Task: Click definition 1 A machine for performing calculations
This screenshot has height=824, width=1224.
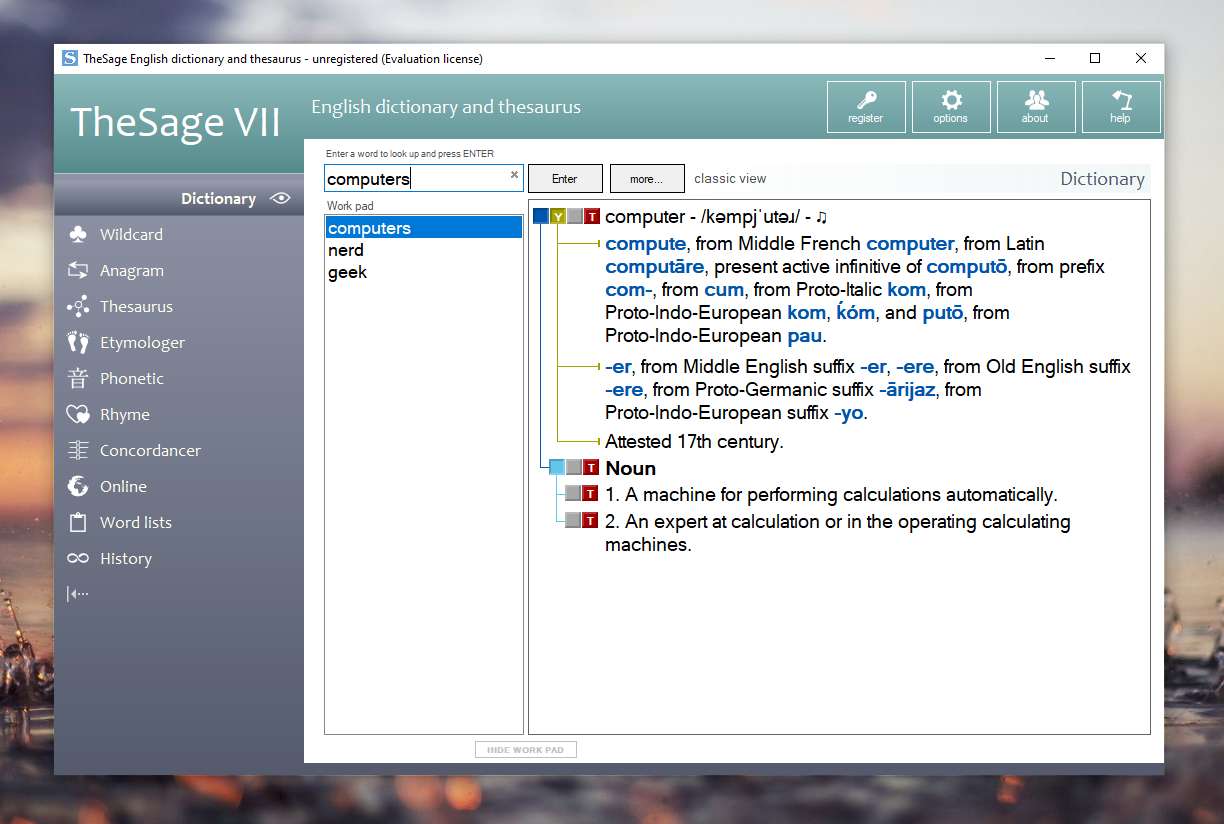Action: click(831, 494)
